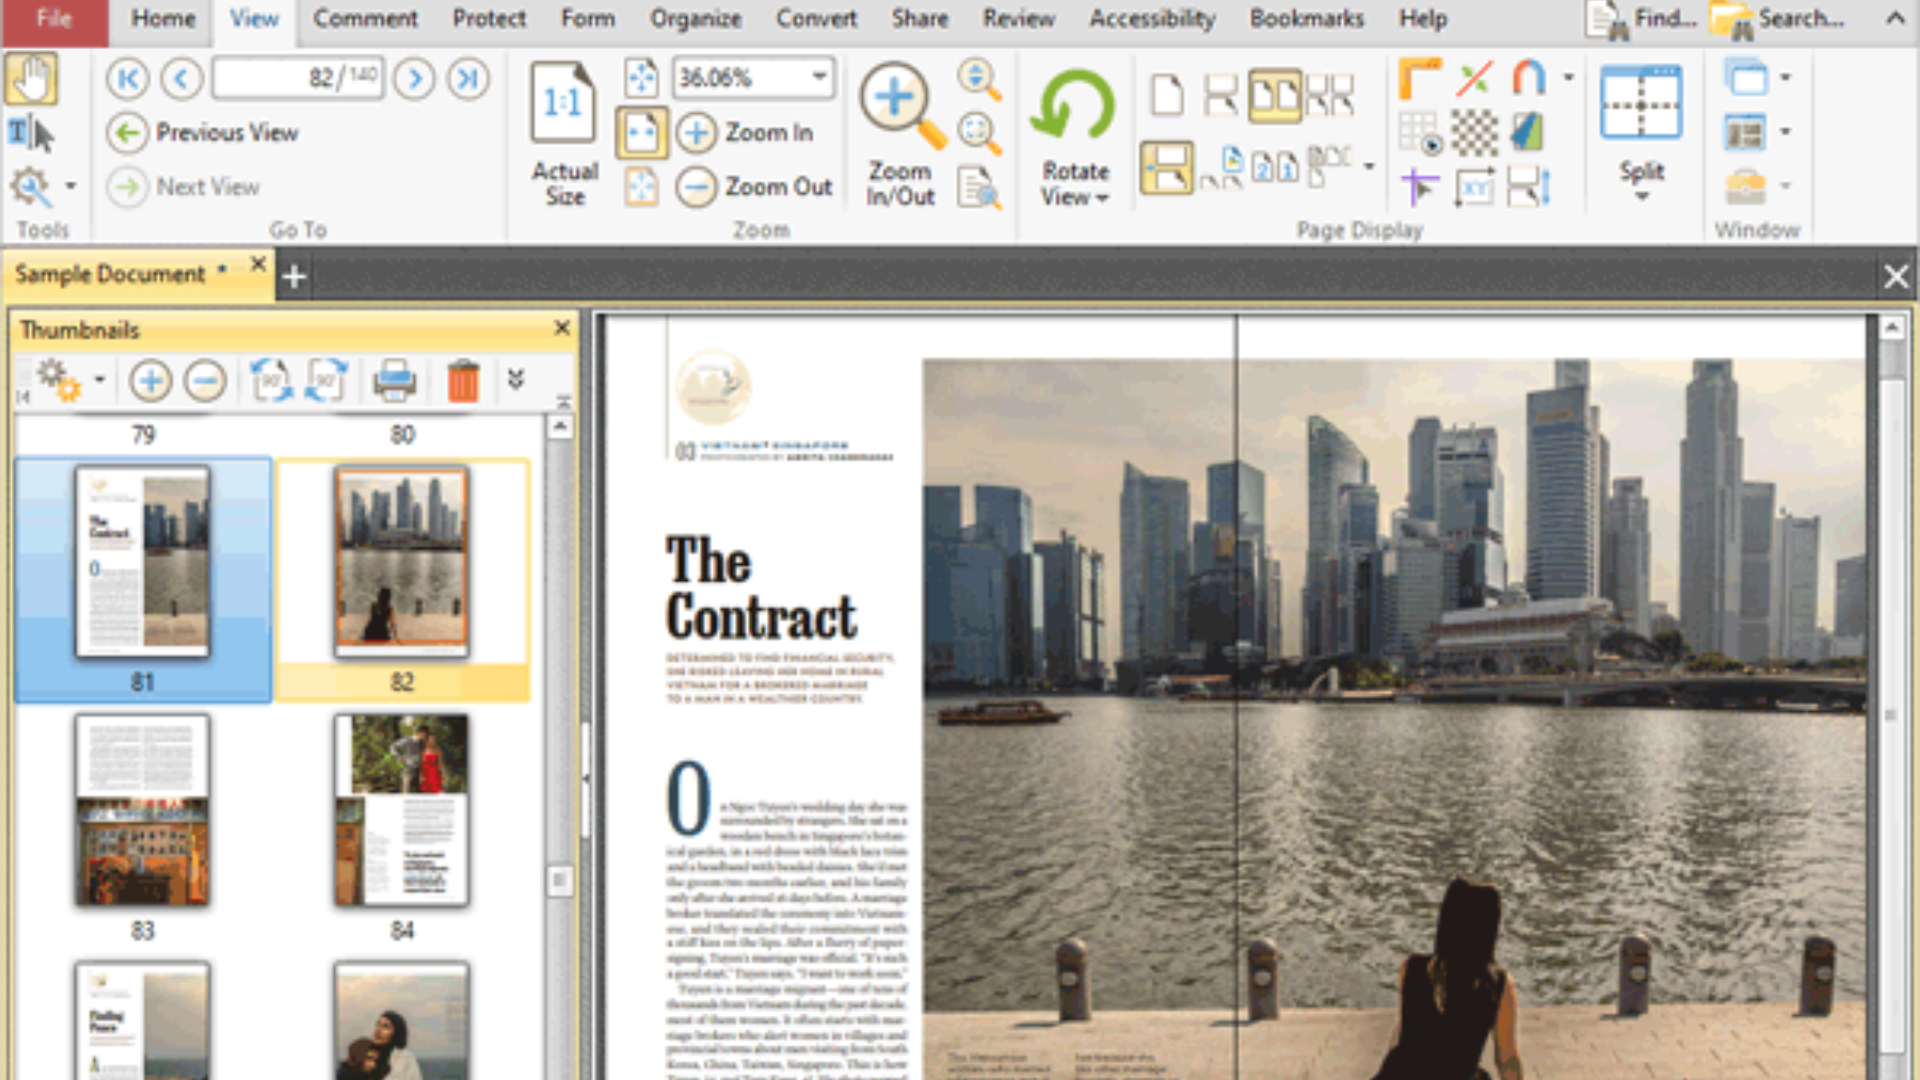Switch to the Organize ribbon tab
The image size is (1920, 1080).
click(696, 18)
